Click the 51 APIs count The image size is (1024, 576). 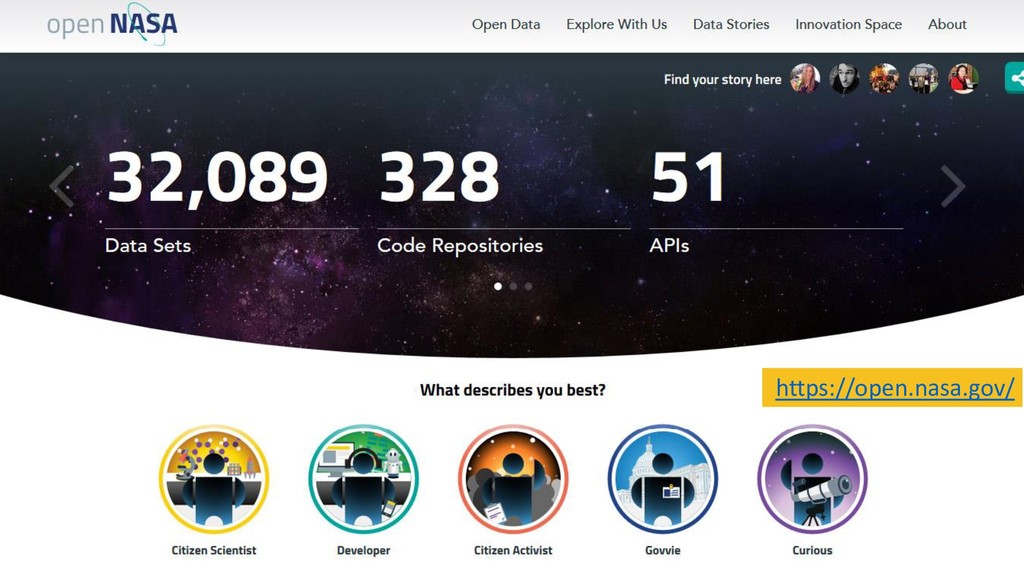(688, 176)
